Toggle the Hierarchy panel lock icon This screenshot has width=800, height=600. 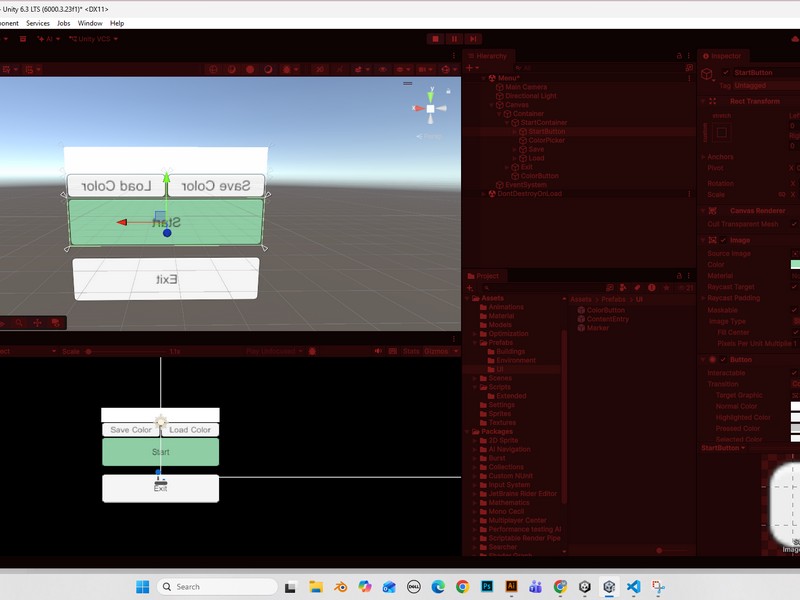pyautogui.click(x=679, y=56)
